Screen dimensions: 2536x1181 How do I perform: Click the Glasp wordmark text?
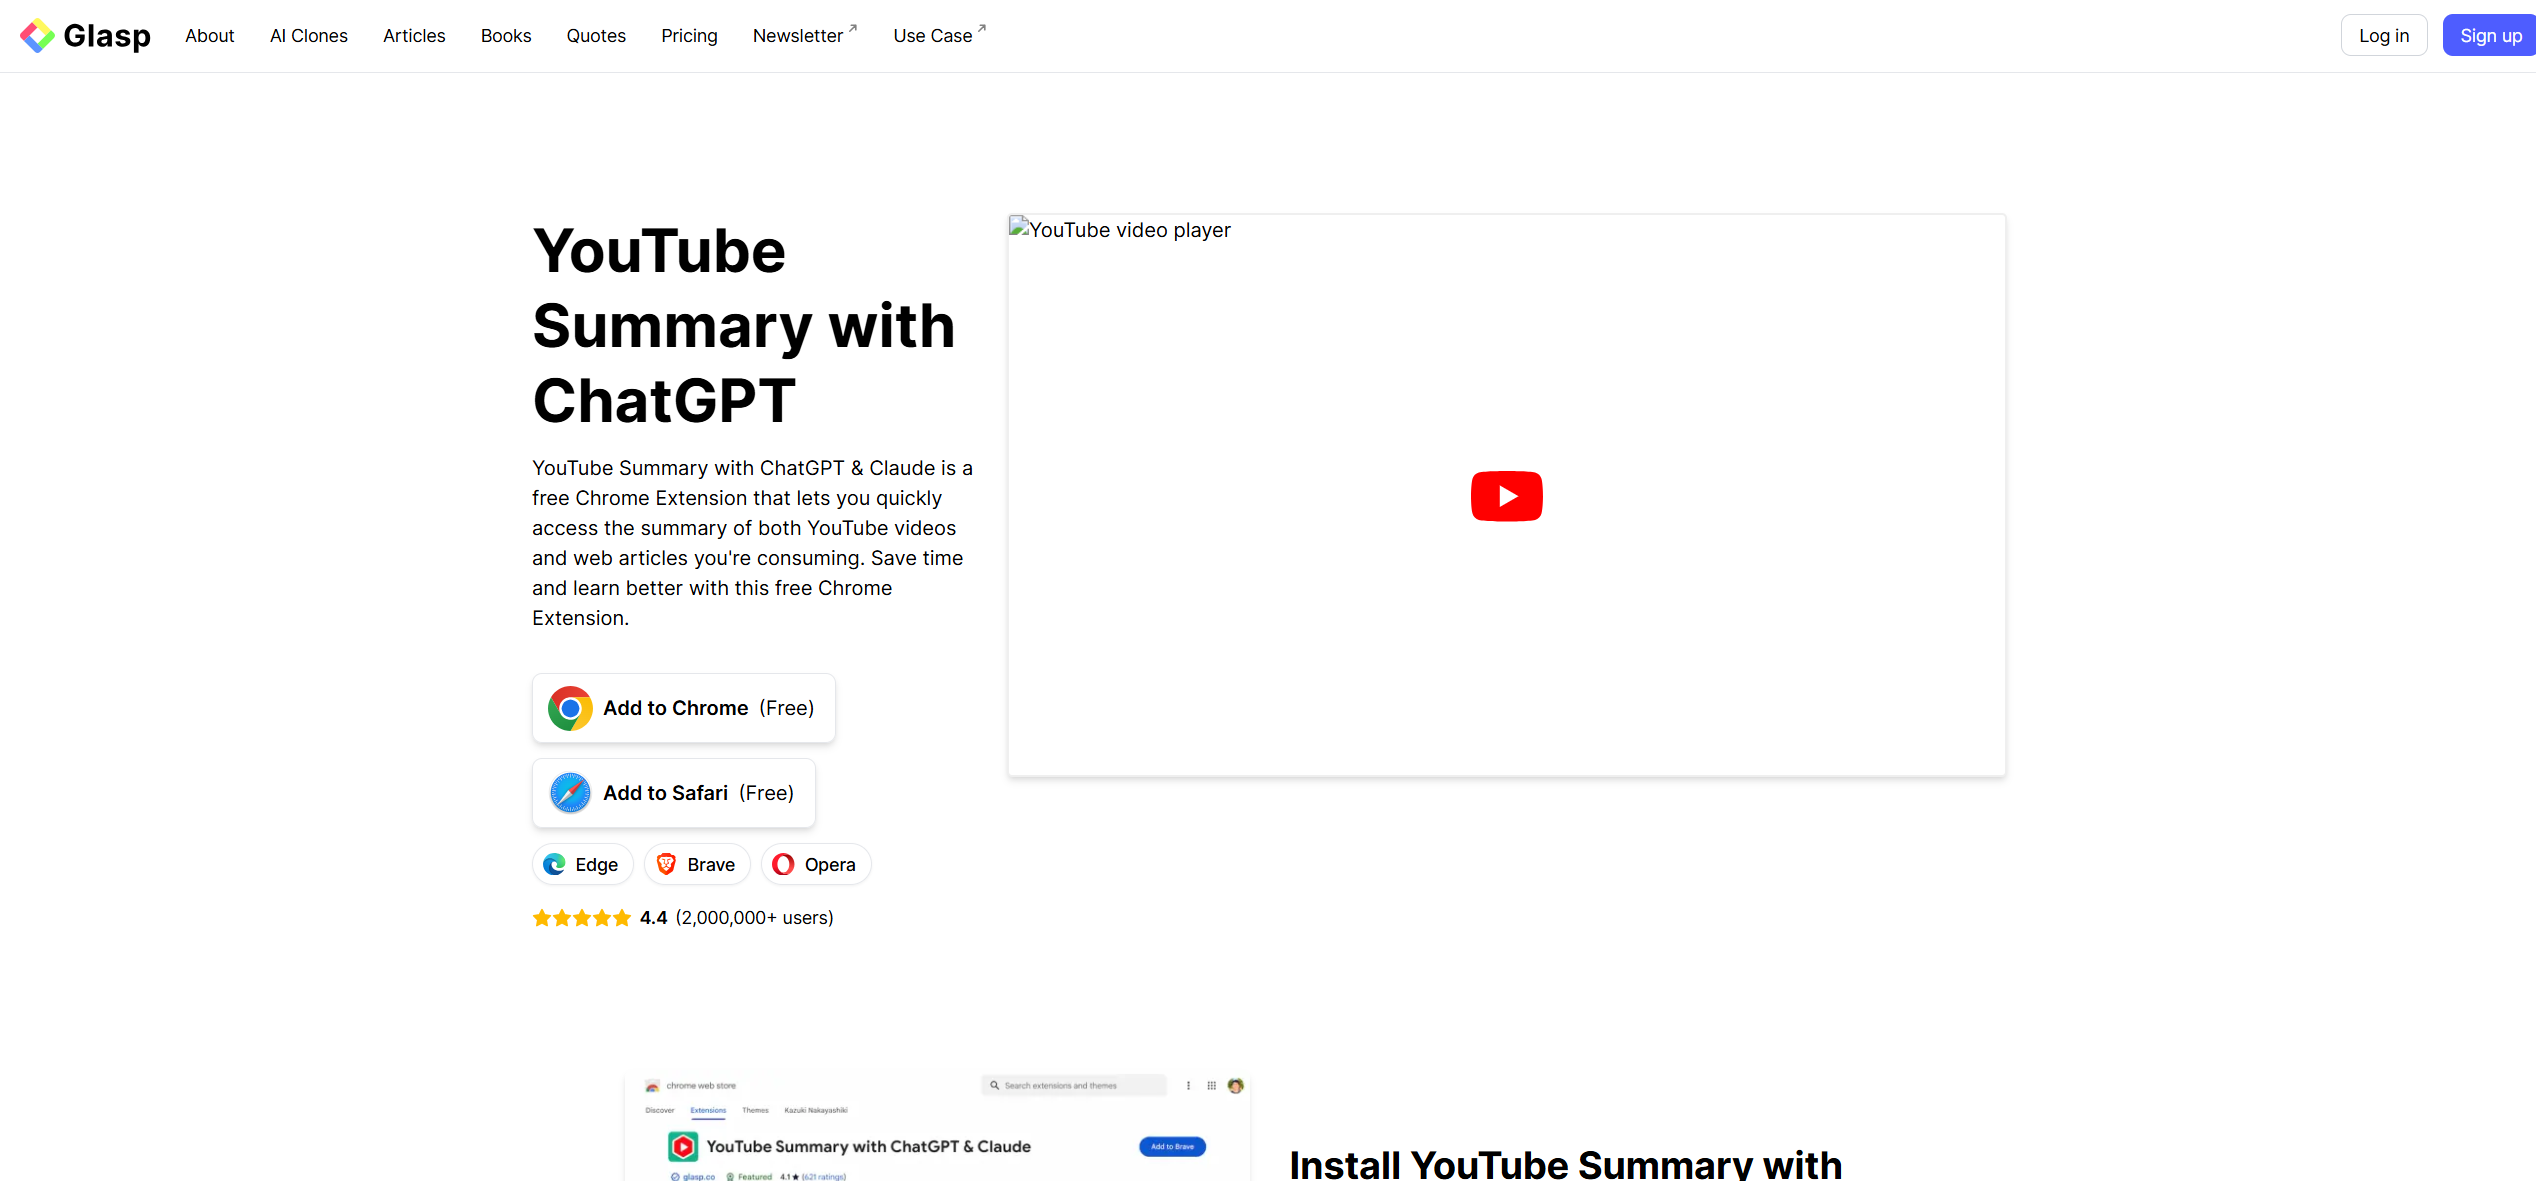[x=107, y=36]
